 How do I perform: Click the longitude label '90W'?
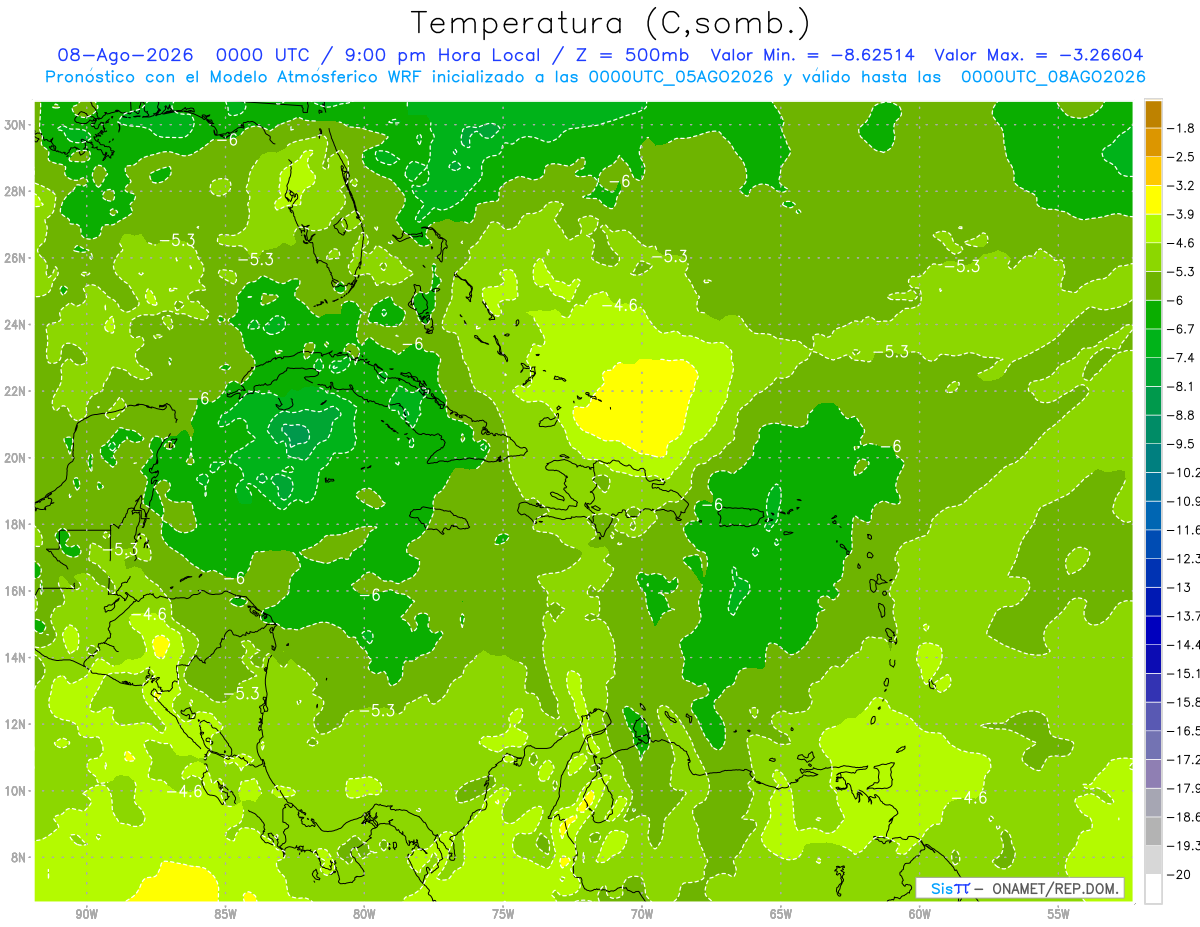point(86,914)
